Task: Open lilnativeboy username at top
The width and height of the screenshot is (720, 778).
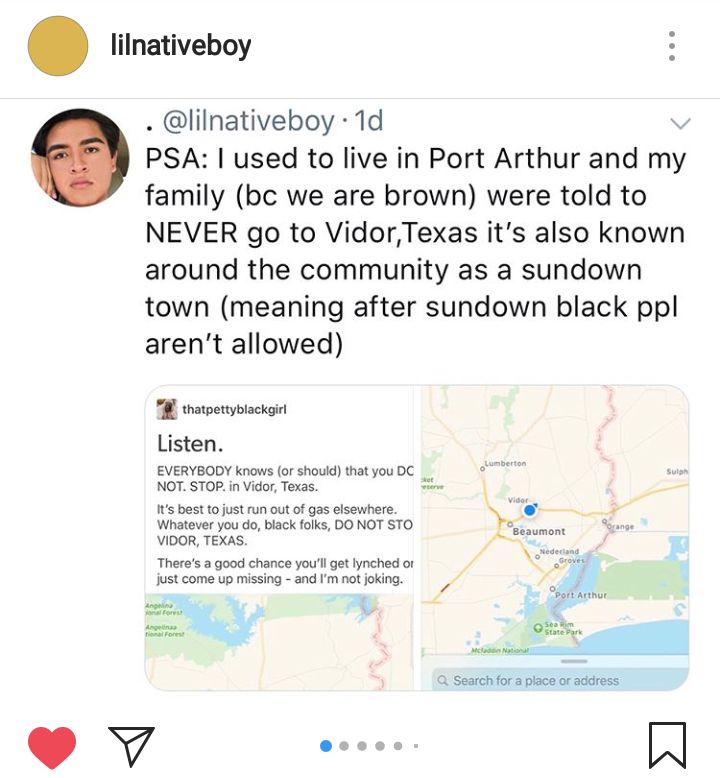Action: (181, 46)
